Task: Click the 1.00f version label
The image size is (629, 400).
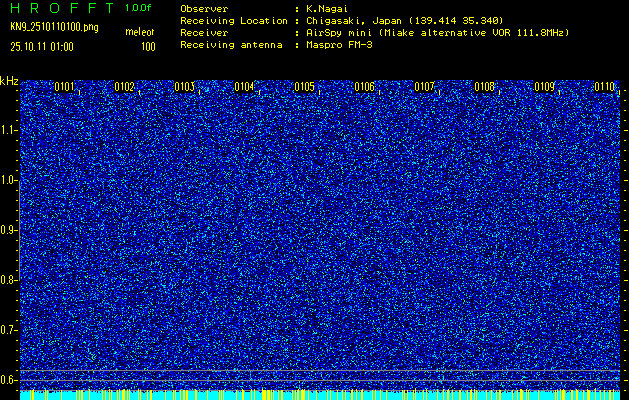Action: tap(139, 8)
